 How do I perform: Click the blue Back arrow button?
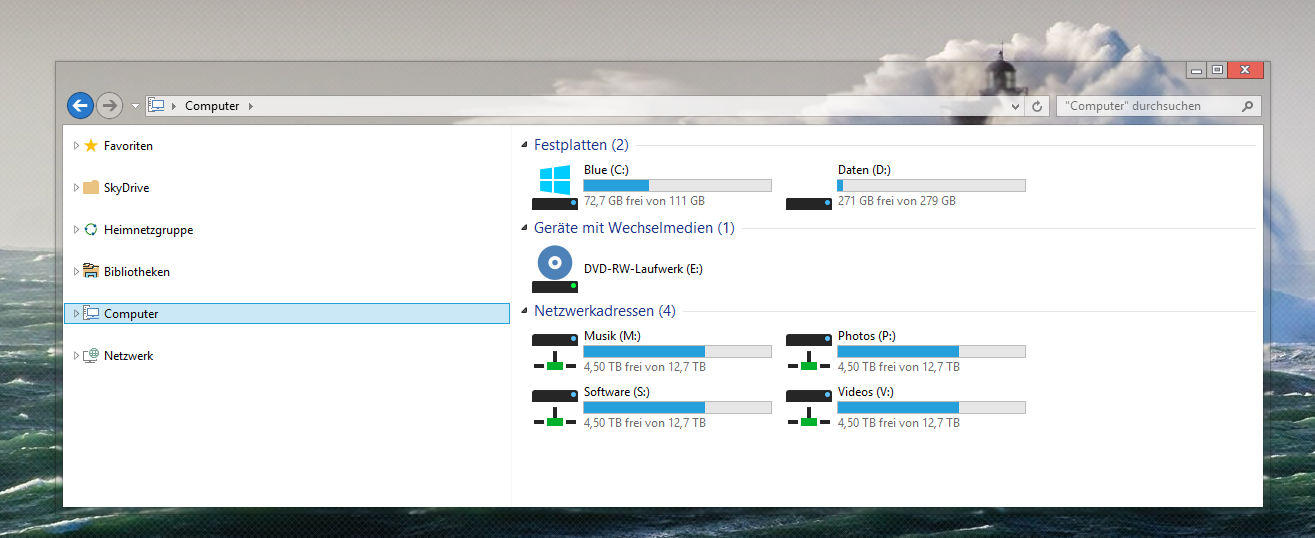80,105
